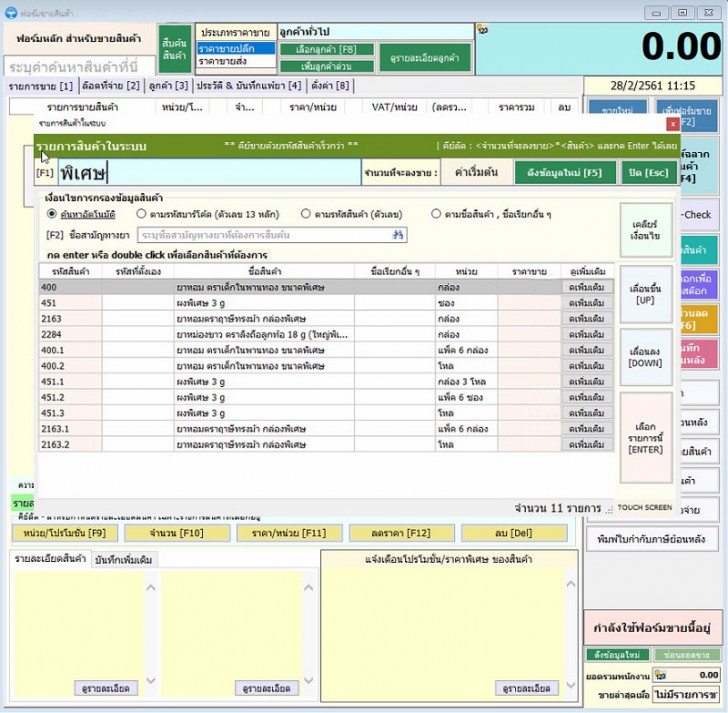
Task: Click the F1 product search text field
Action: (x=208, y=173)
